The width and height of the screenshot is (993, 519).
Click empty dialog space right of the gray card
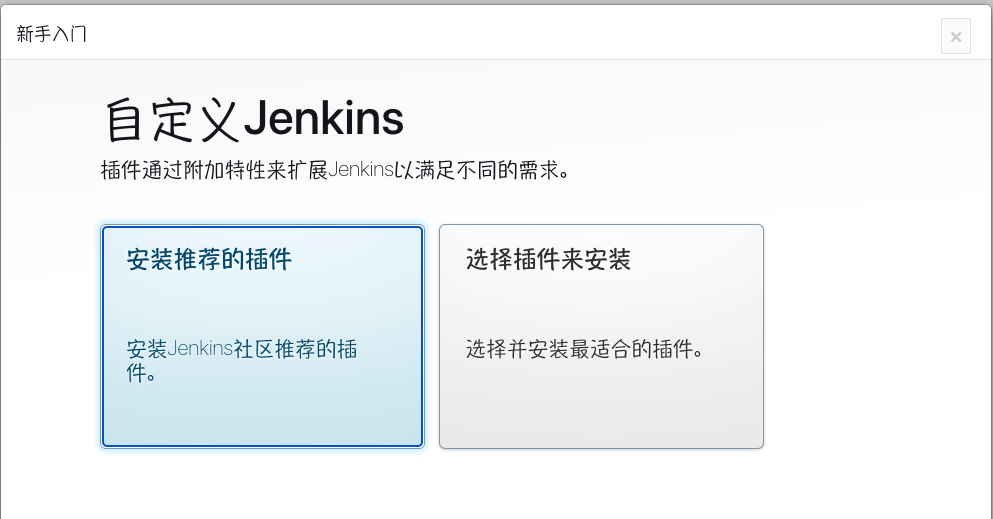click(x=877, y=336)
